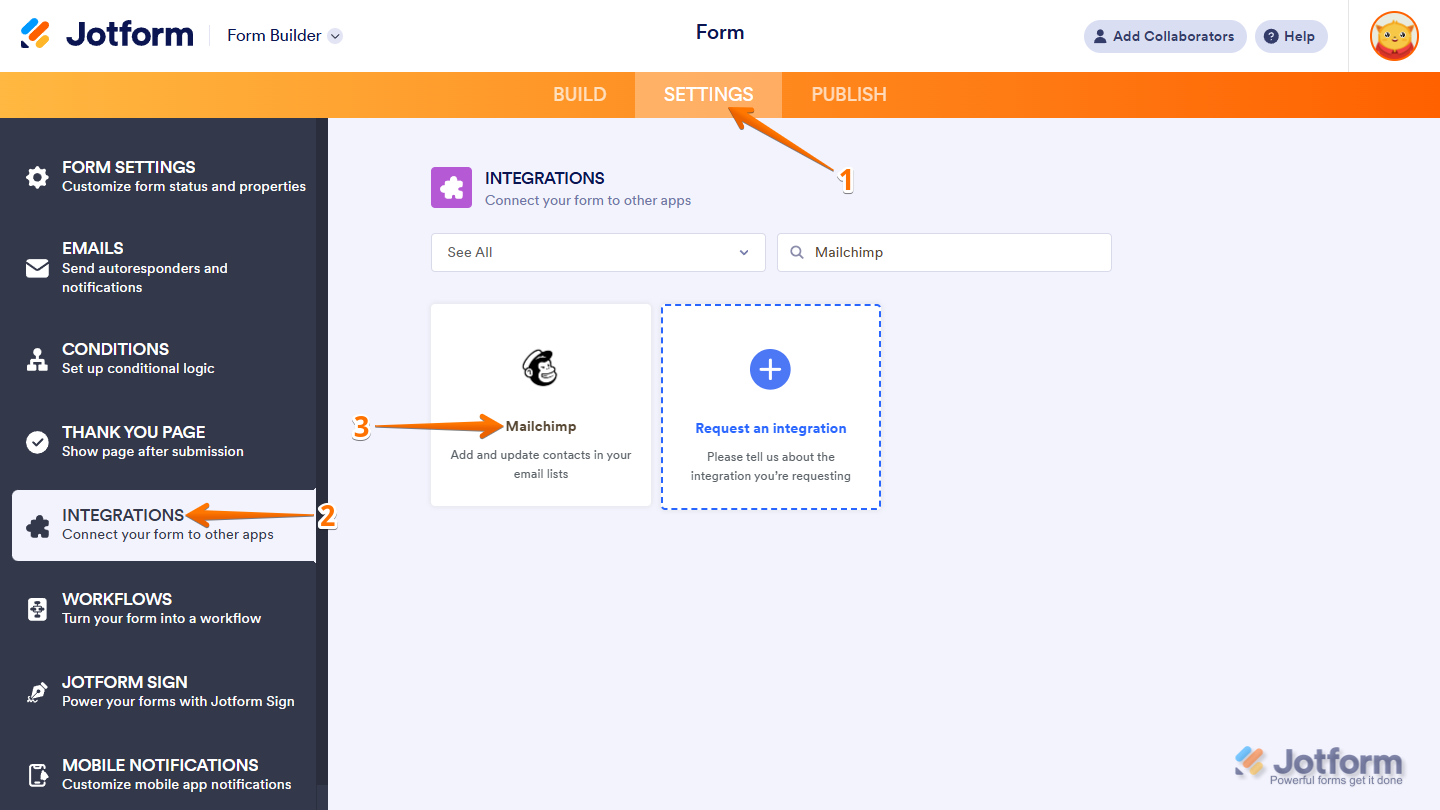This screenshot has height=810, width=1440.
Task: Expand the See All category dropdown
Action: point(597,252)
